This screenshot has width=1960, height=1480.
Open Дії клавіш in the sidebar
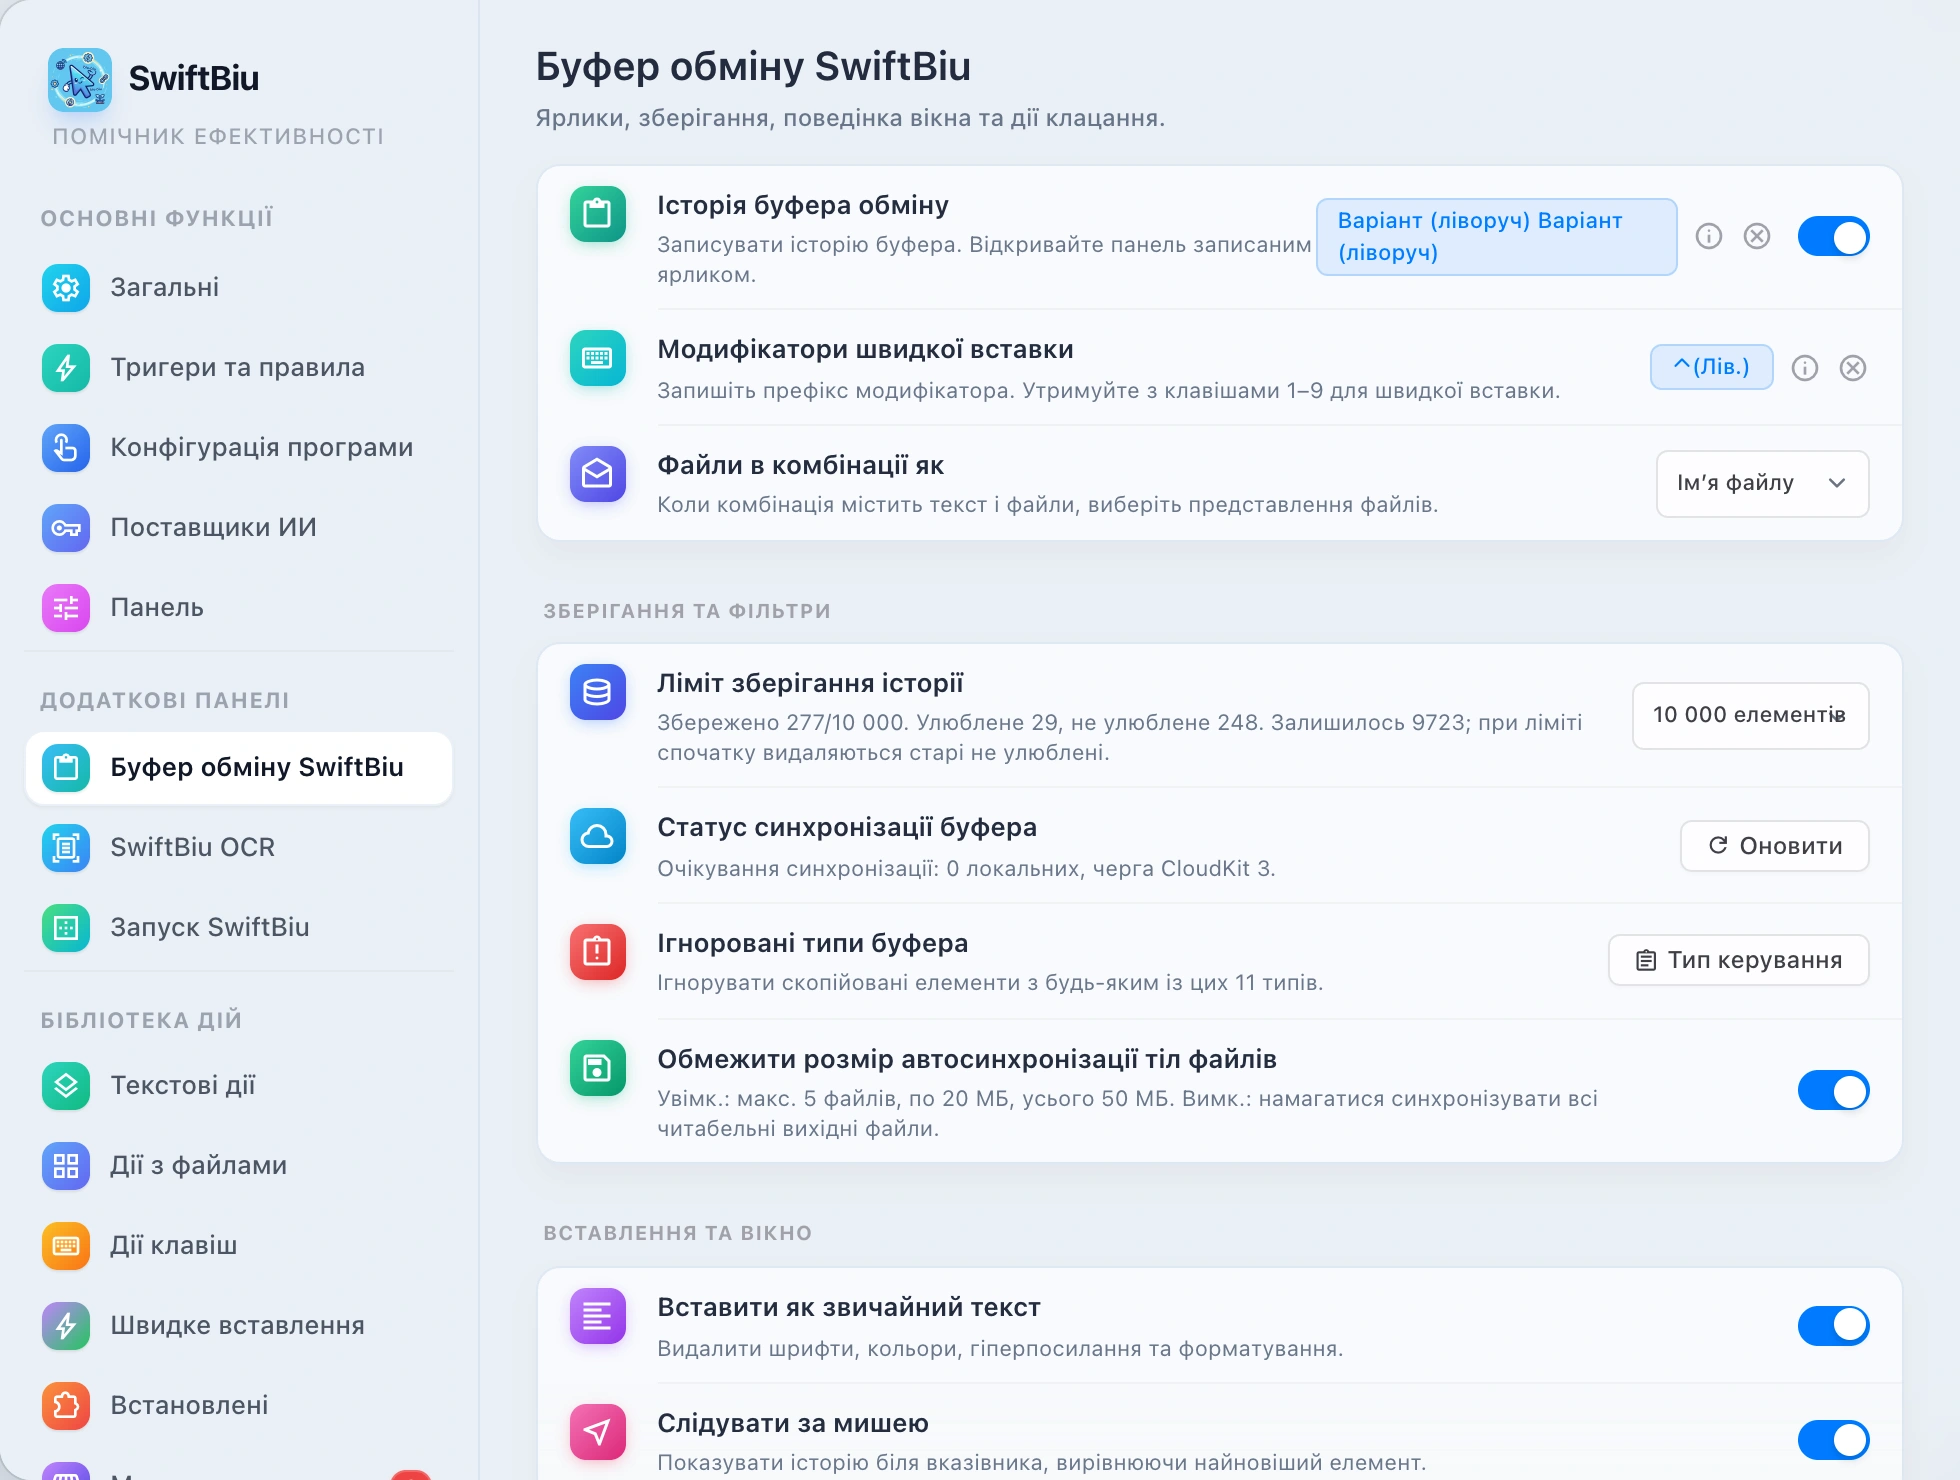(239, 1246)
